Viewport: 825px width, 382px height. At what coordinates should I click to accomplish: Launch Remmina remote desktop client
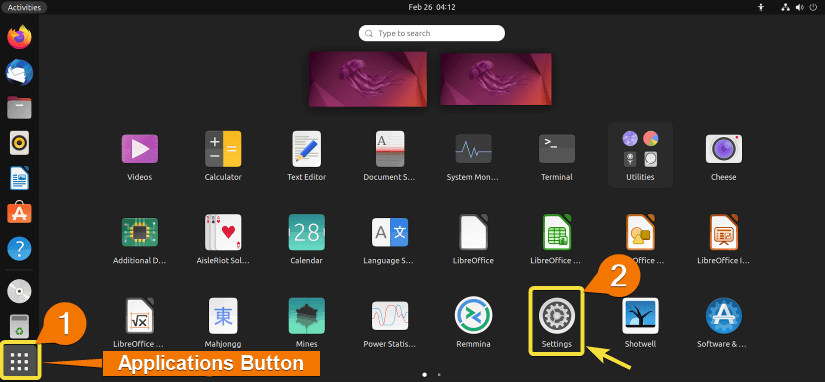pyautogui.click(x=473, y=316)
